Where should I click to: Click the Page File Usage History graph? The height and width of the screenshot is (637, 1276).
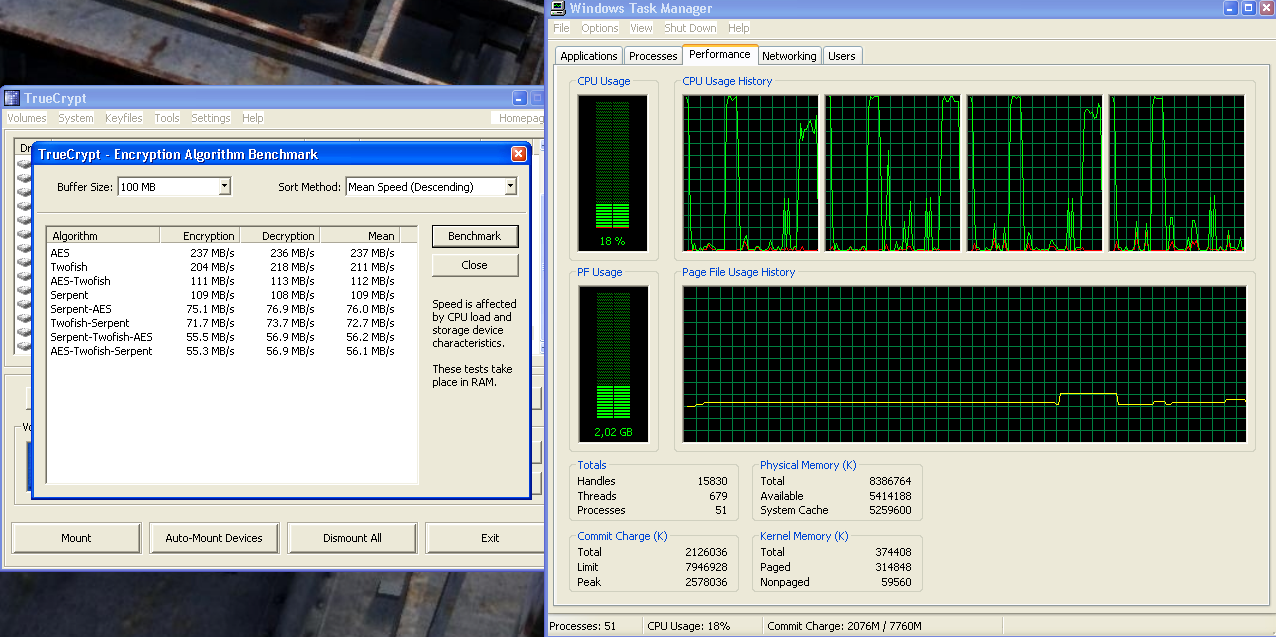click(965, 364)
